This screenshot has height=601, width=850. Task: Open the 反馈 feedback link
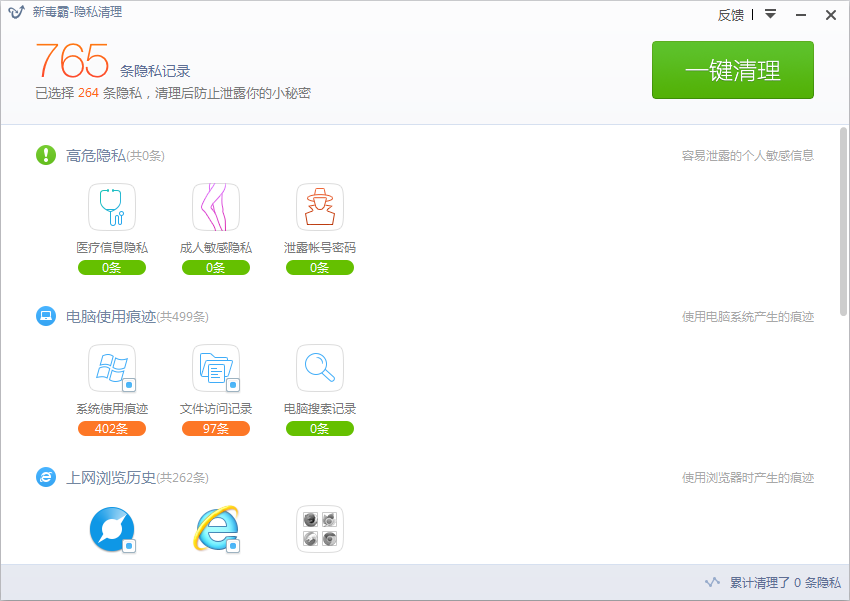pos(729,14)
